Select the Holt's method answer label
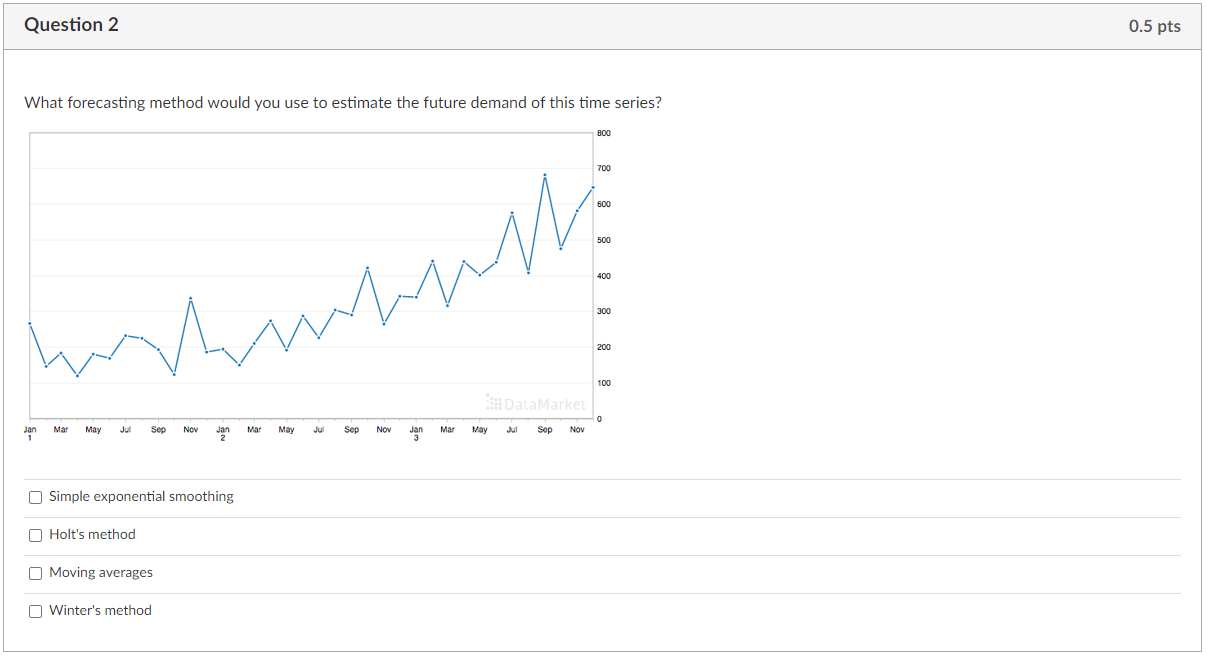The image size is (1206, 655). click(92, 534)
